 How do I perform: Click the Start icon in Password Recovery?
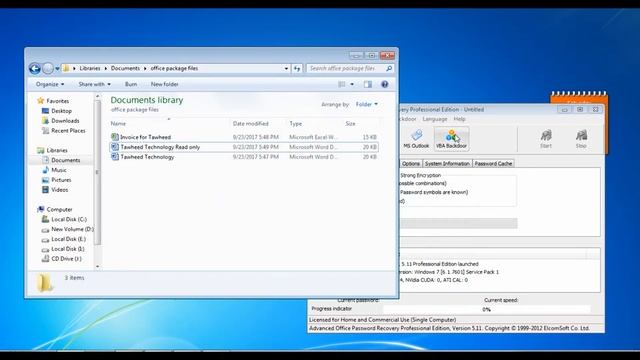(x=546, y=139)
